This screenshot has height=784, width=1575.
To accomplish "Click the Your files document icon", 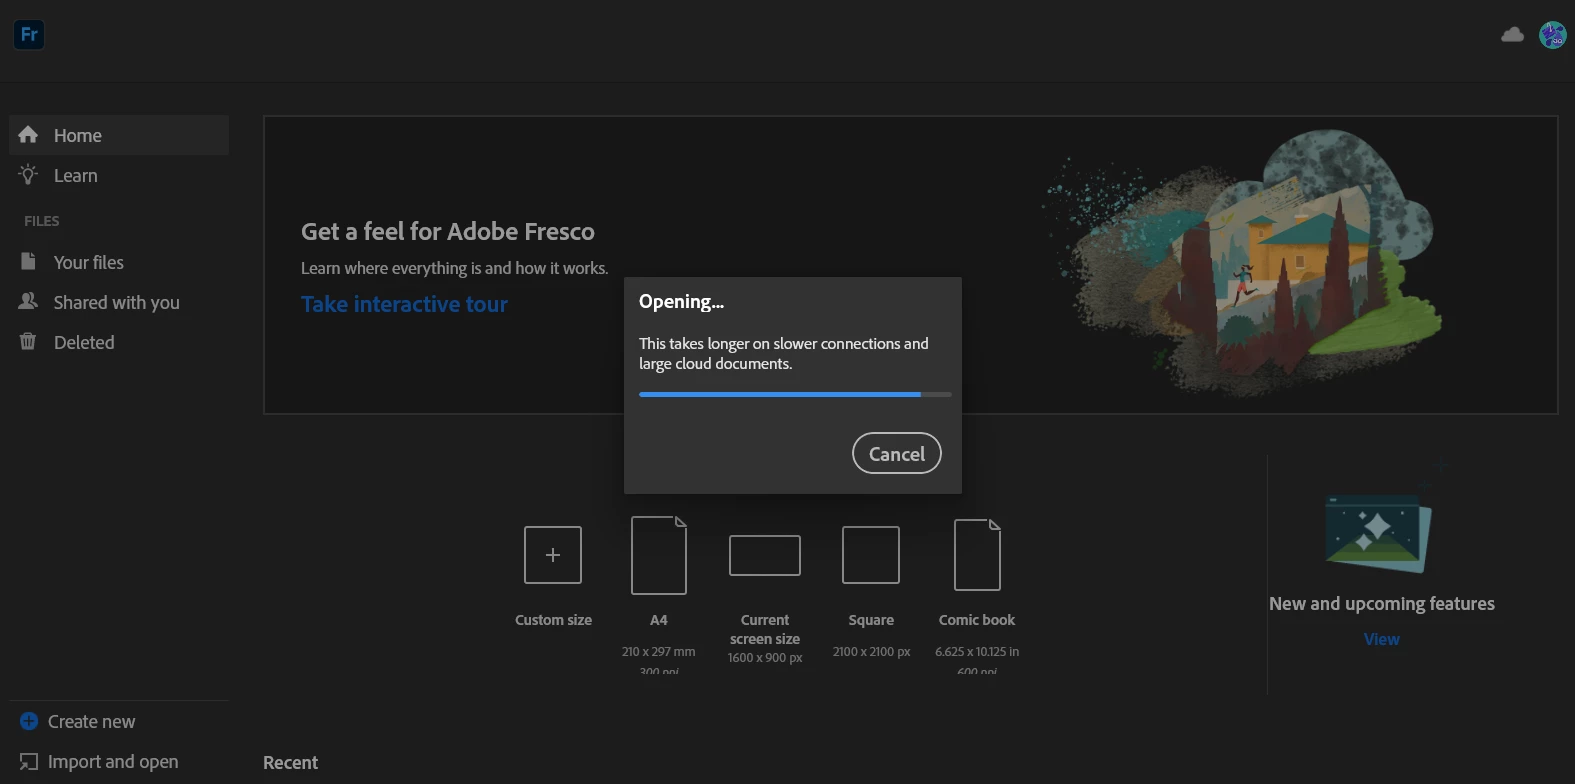I will point(28,261).
